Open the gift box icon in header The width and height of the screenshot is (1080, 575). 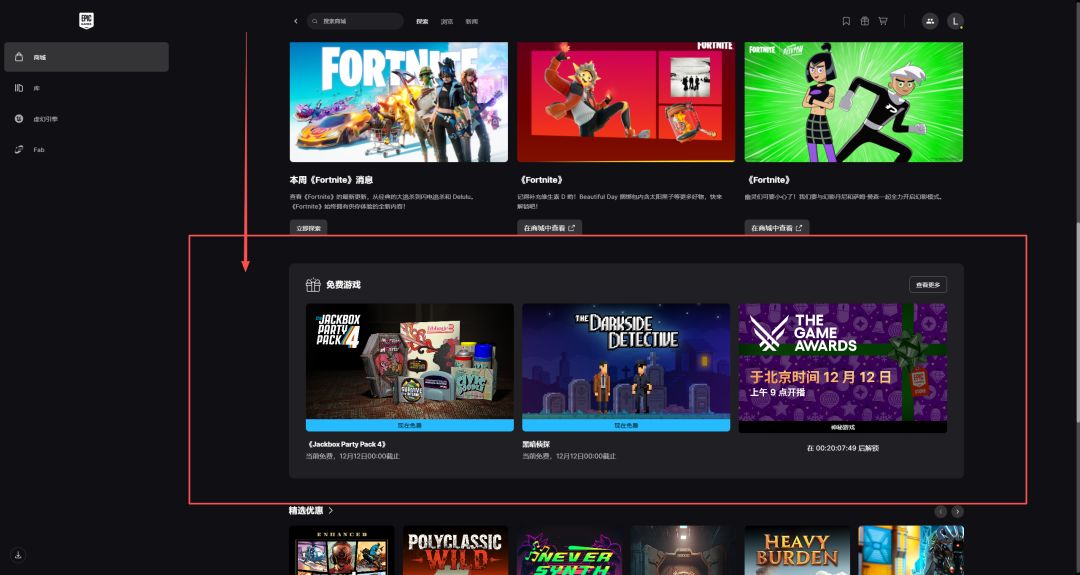pos(865,21)
